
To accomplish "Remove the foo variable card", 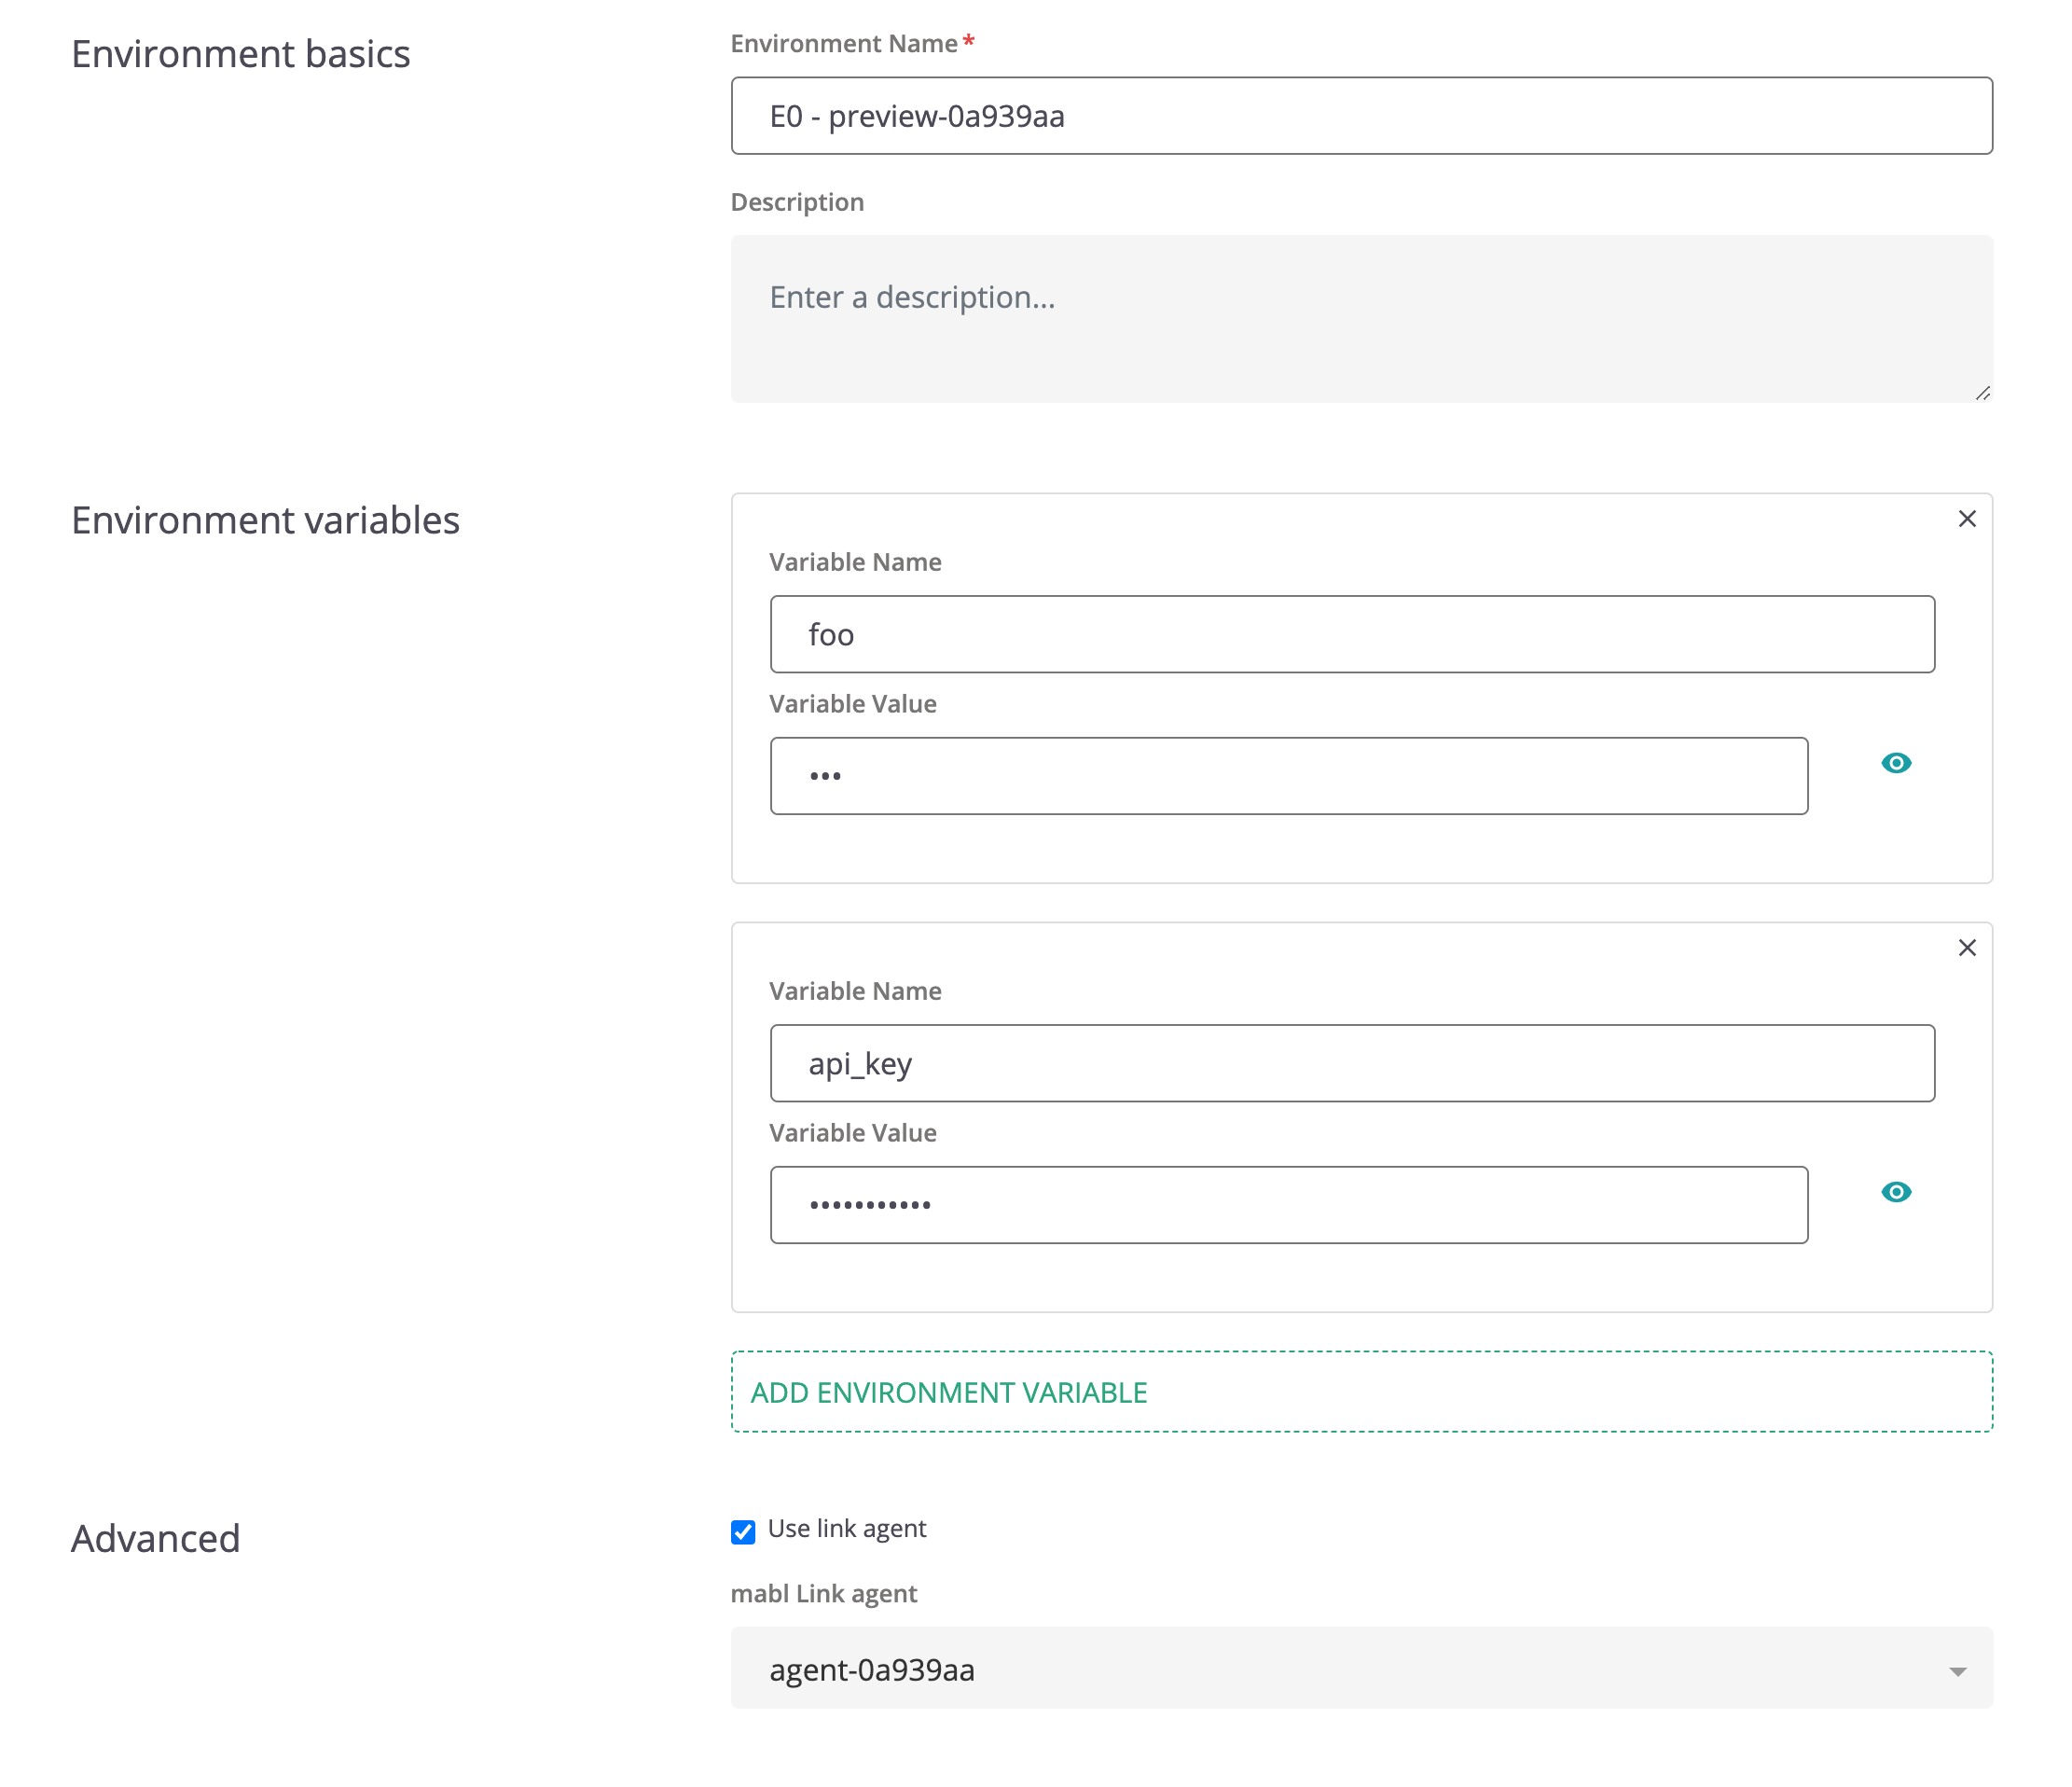I will click(x=1966, y=519).
